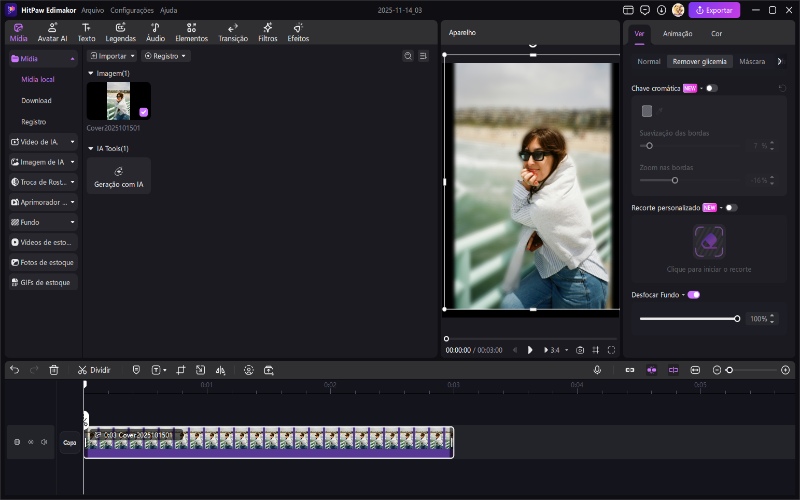Take a snapshot with camera icon in preview

(580, 350)
